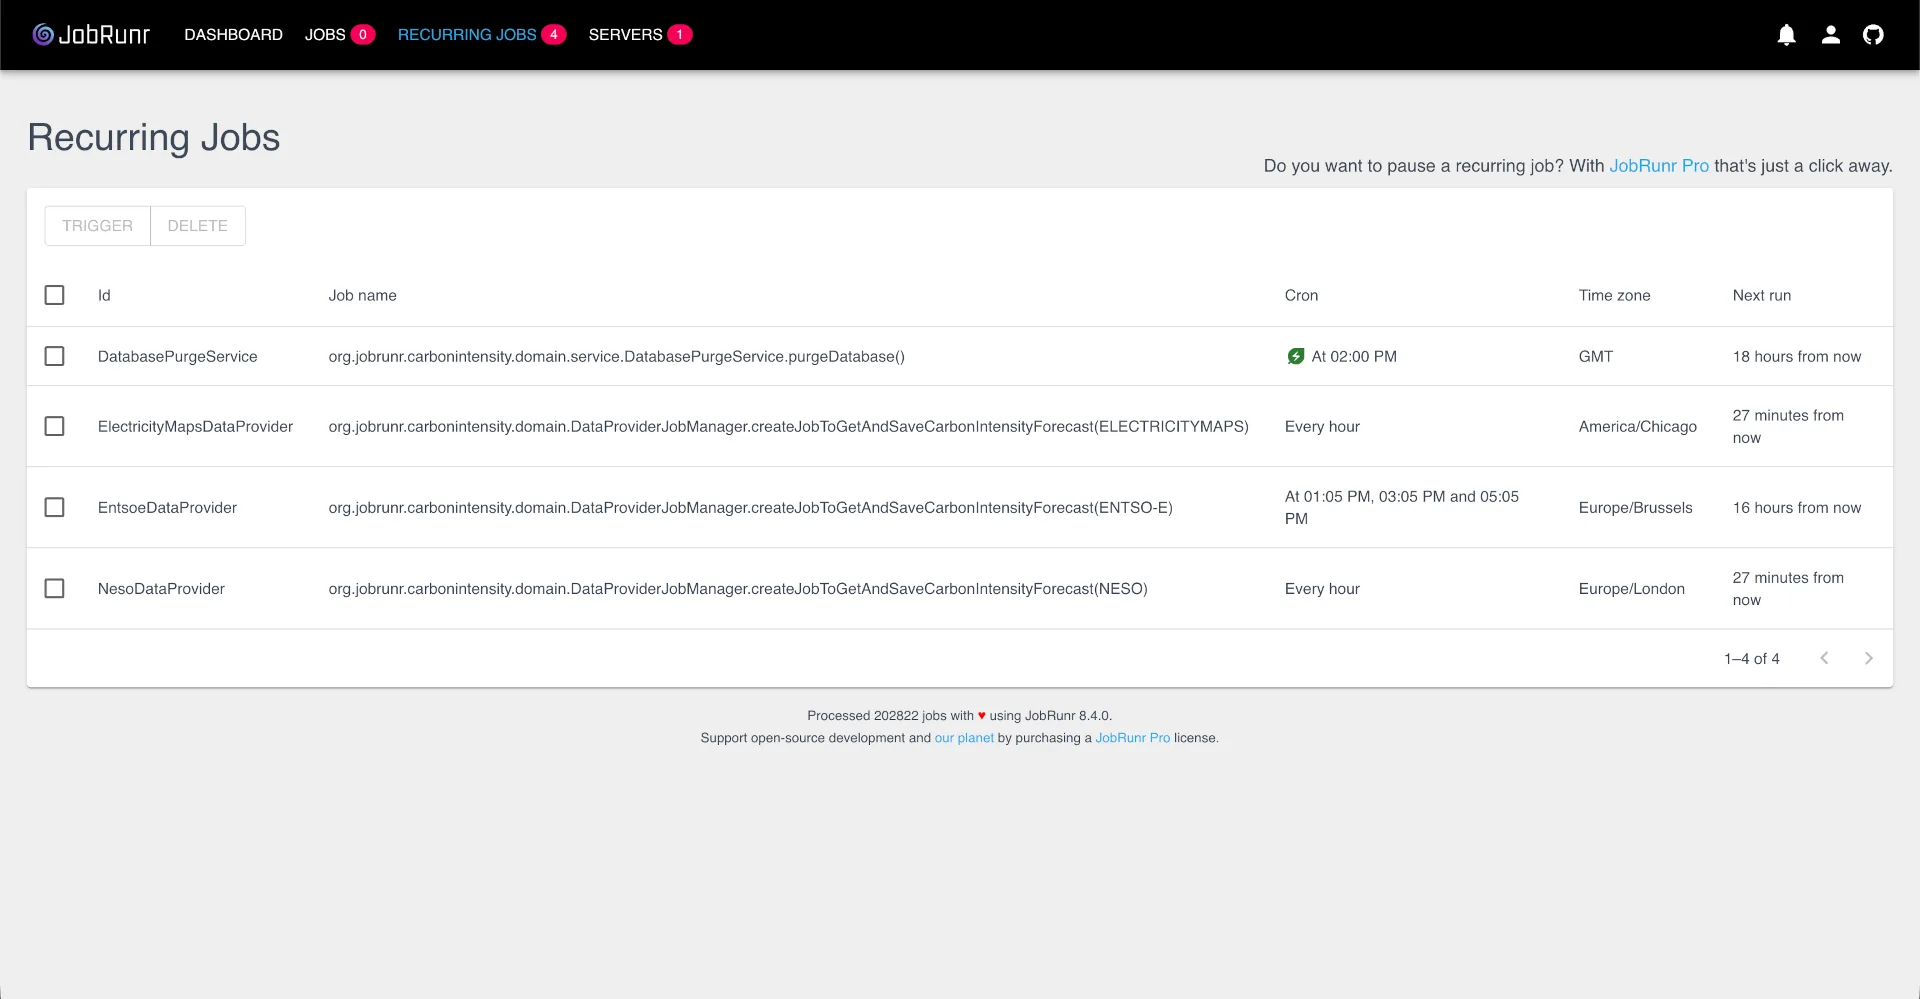Click the job name ending ENTSO-E

(x=750, y=507)
